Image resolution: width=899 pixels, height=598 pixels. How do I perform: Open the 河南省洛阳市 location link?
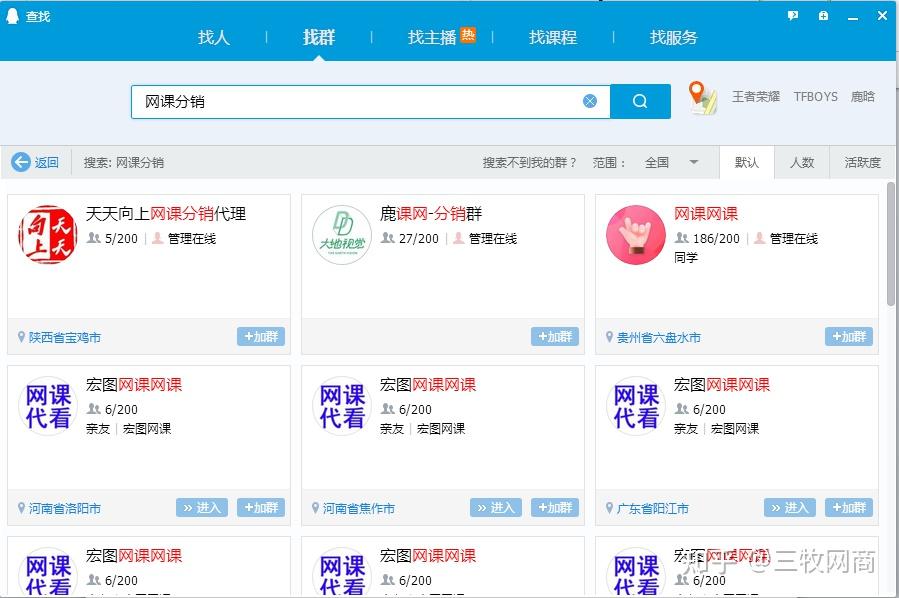65,509
